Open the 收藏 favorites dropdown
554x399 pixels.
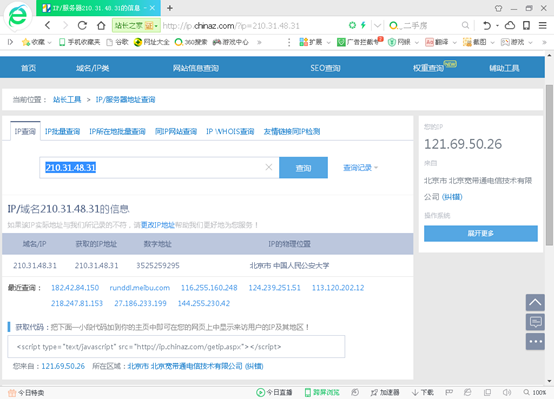36,42
